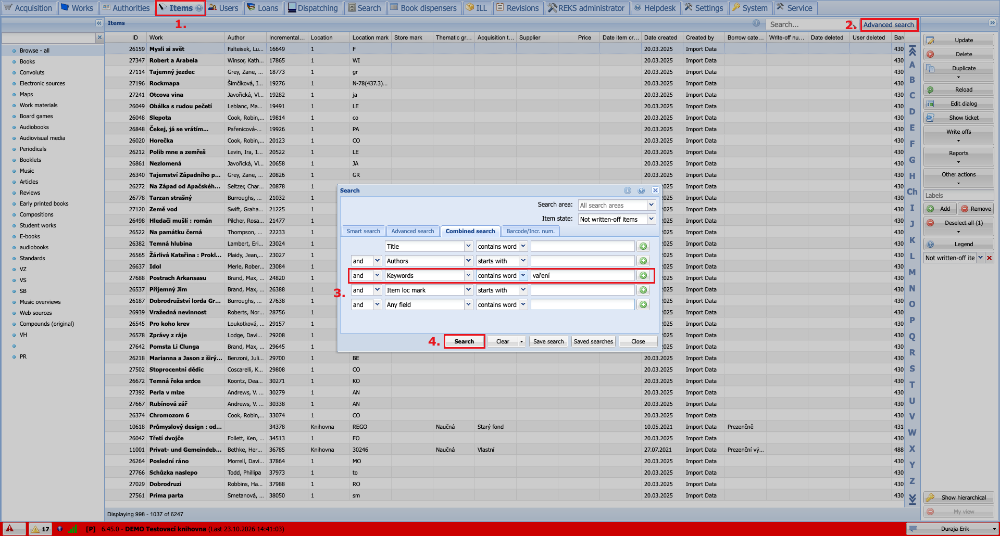The width and height of the screenshot is (1000, 536).
Task: Open the Item loc mark dropdown
Action: click(x=468, y=290)
